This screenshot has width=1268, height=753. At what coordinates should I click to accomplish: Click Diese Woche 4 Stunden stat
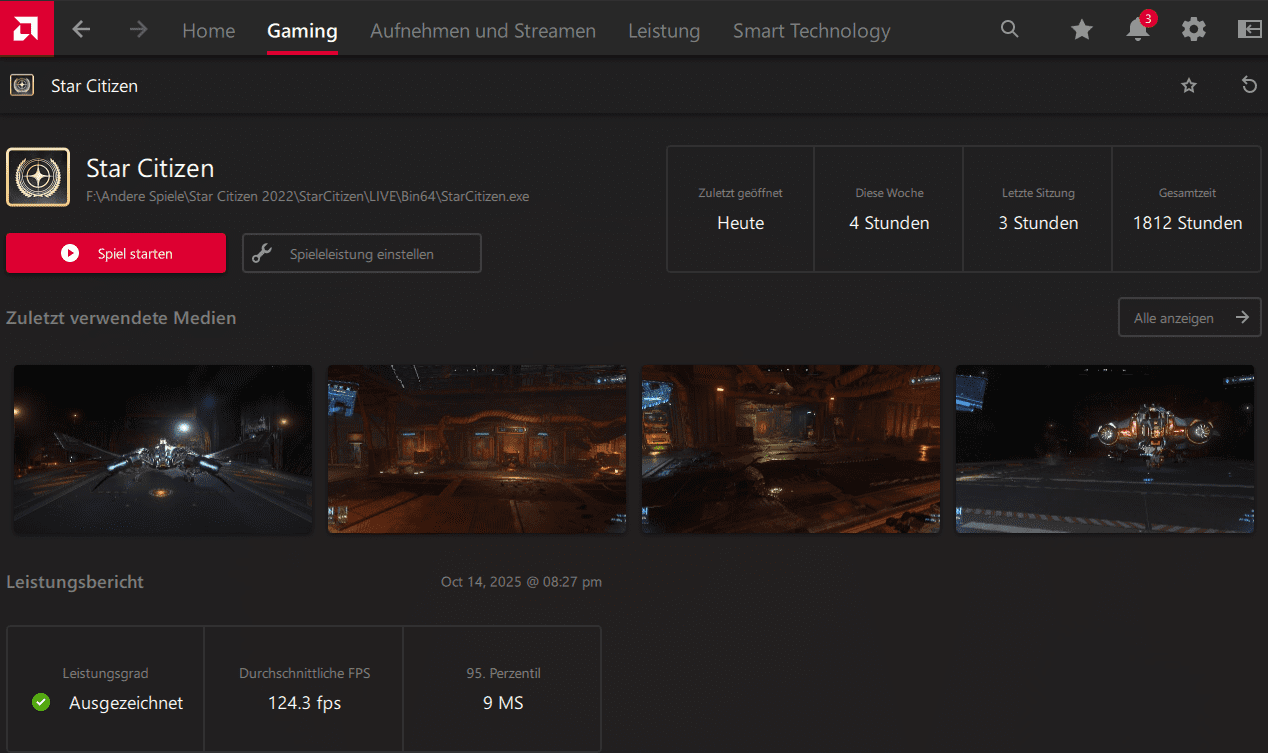[889, 209]
